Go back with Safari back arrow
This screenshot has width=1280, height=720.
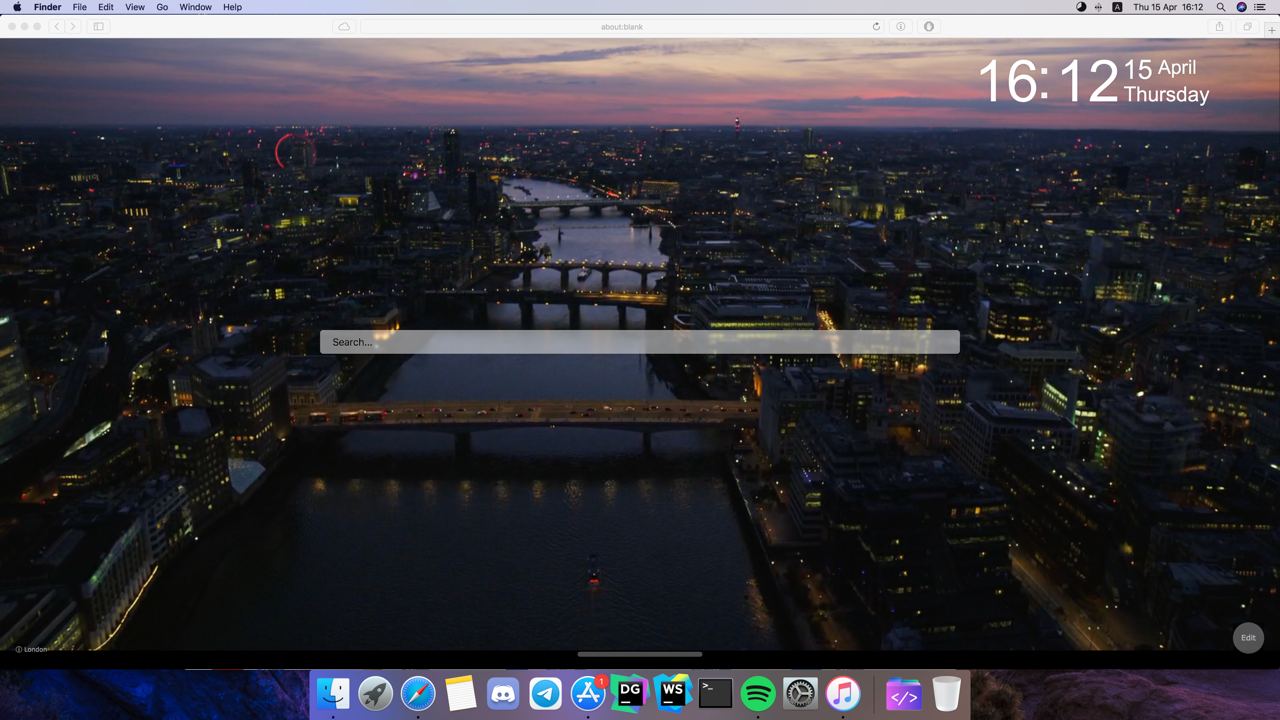tap(57, 26)
